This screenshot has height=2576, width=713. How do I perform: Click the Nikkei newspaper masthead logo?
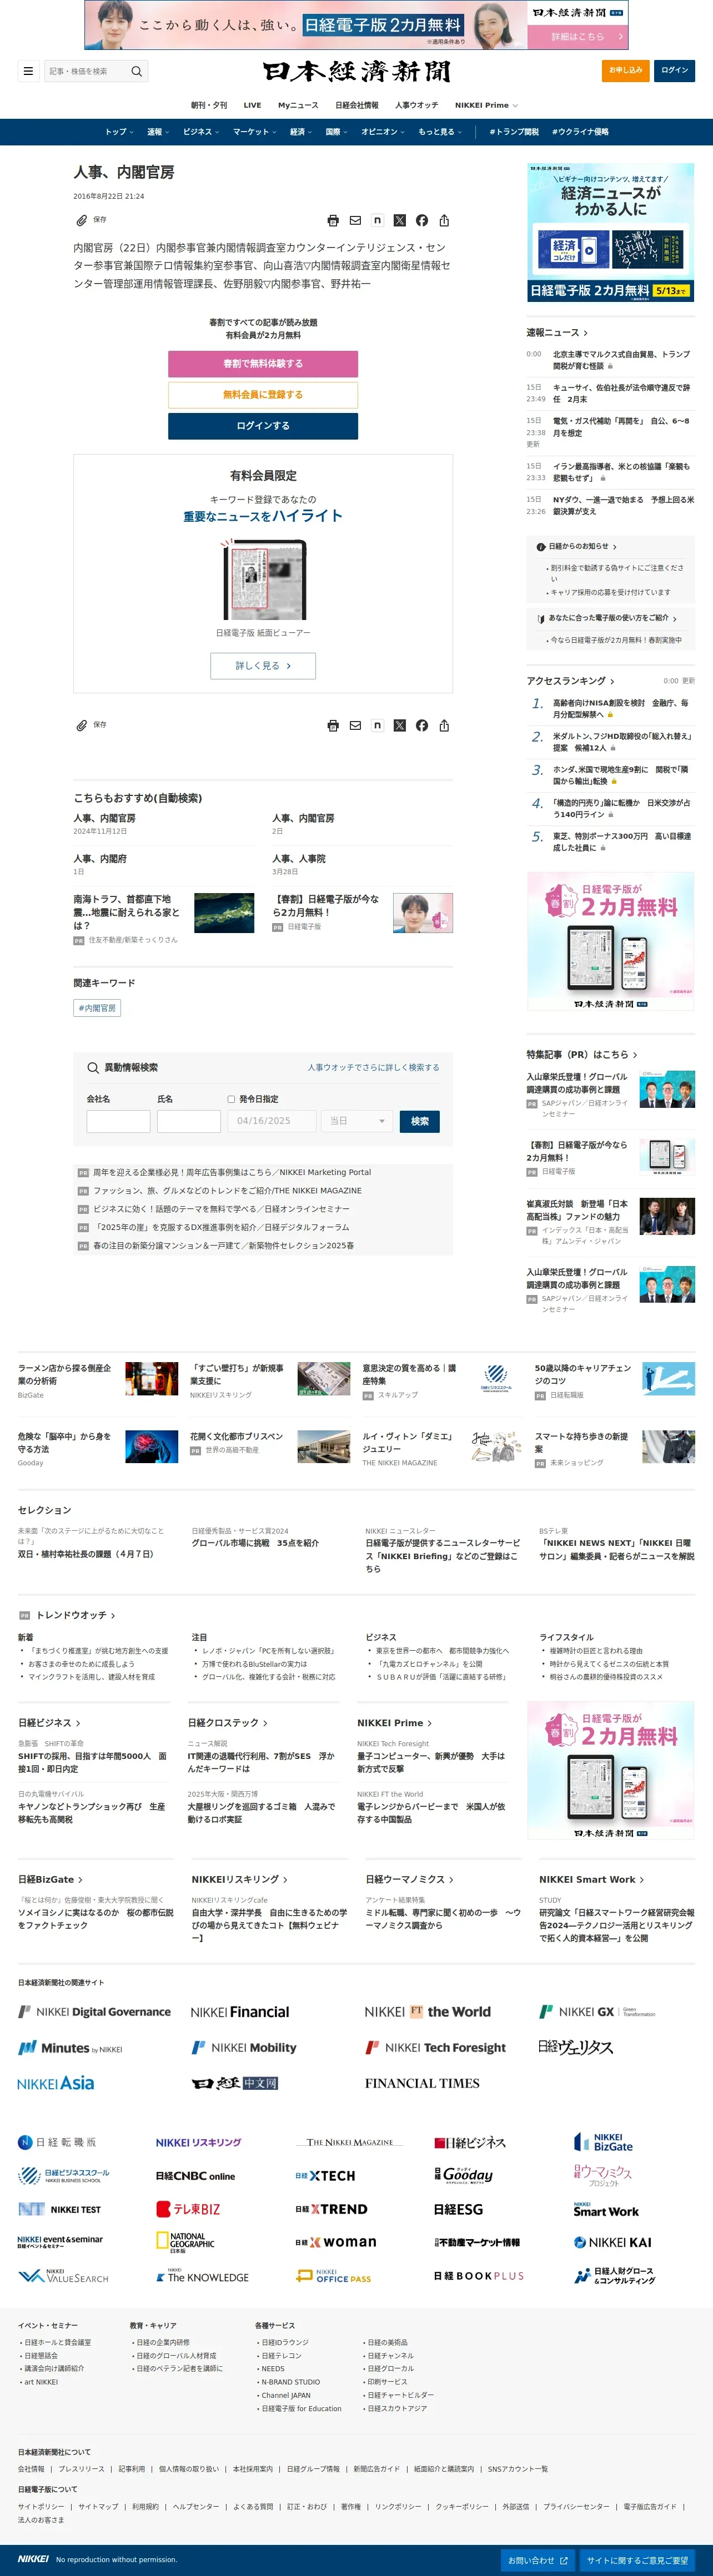pyautogui.click(x=357, y=71)
